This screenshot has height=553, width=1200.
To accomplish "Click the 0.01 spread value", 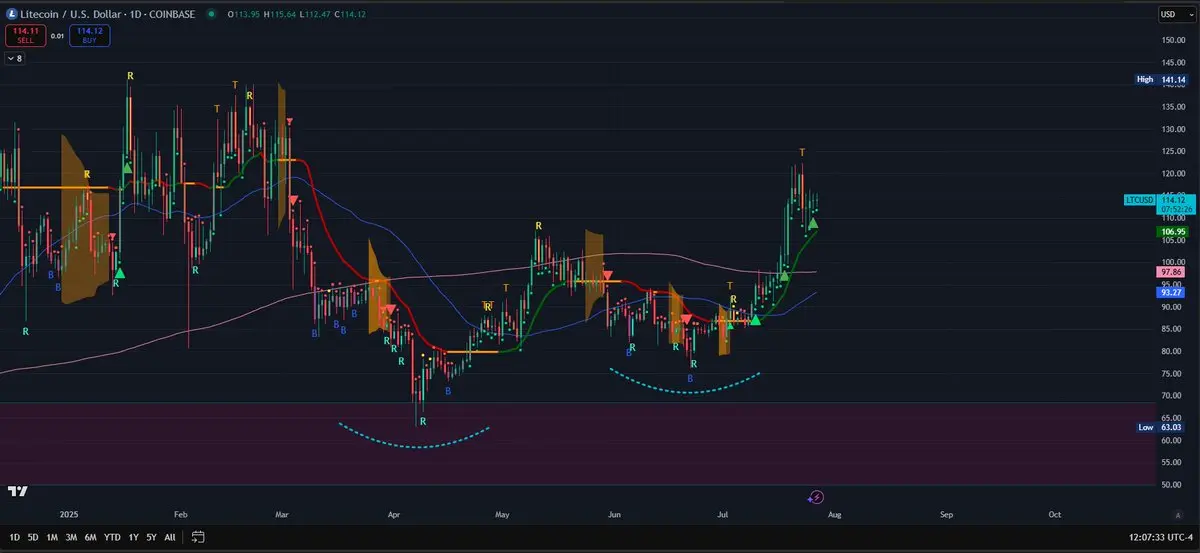I will coord(57,36).
